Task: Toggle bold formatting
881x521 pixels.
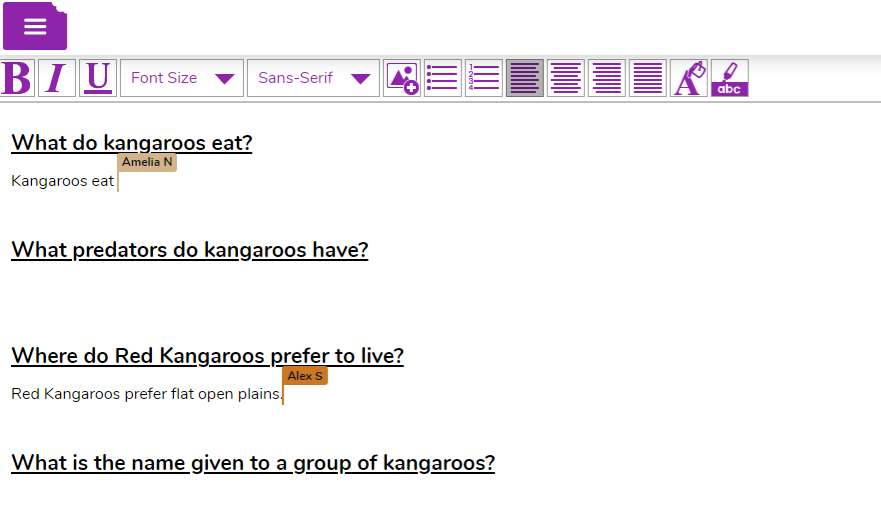Action: click(17, 78)
